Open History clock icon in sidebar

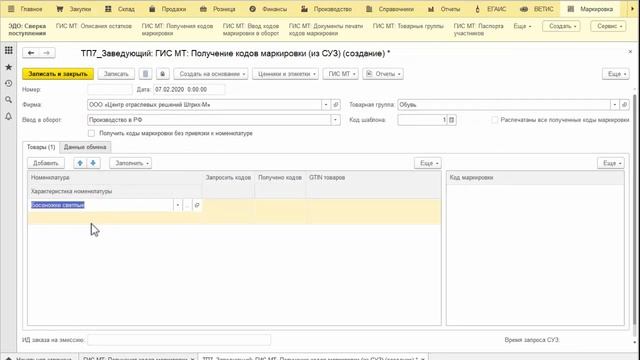[9, 83]
